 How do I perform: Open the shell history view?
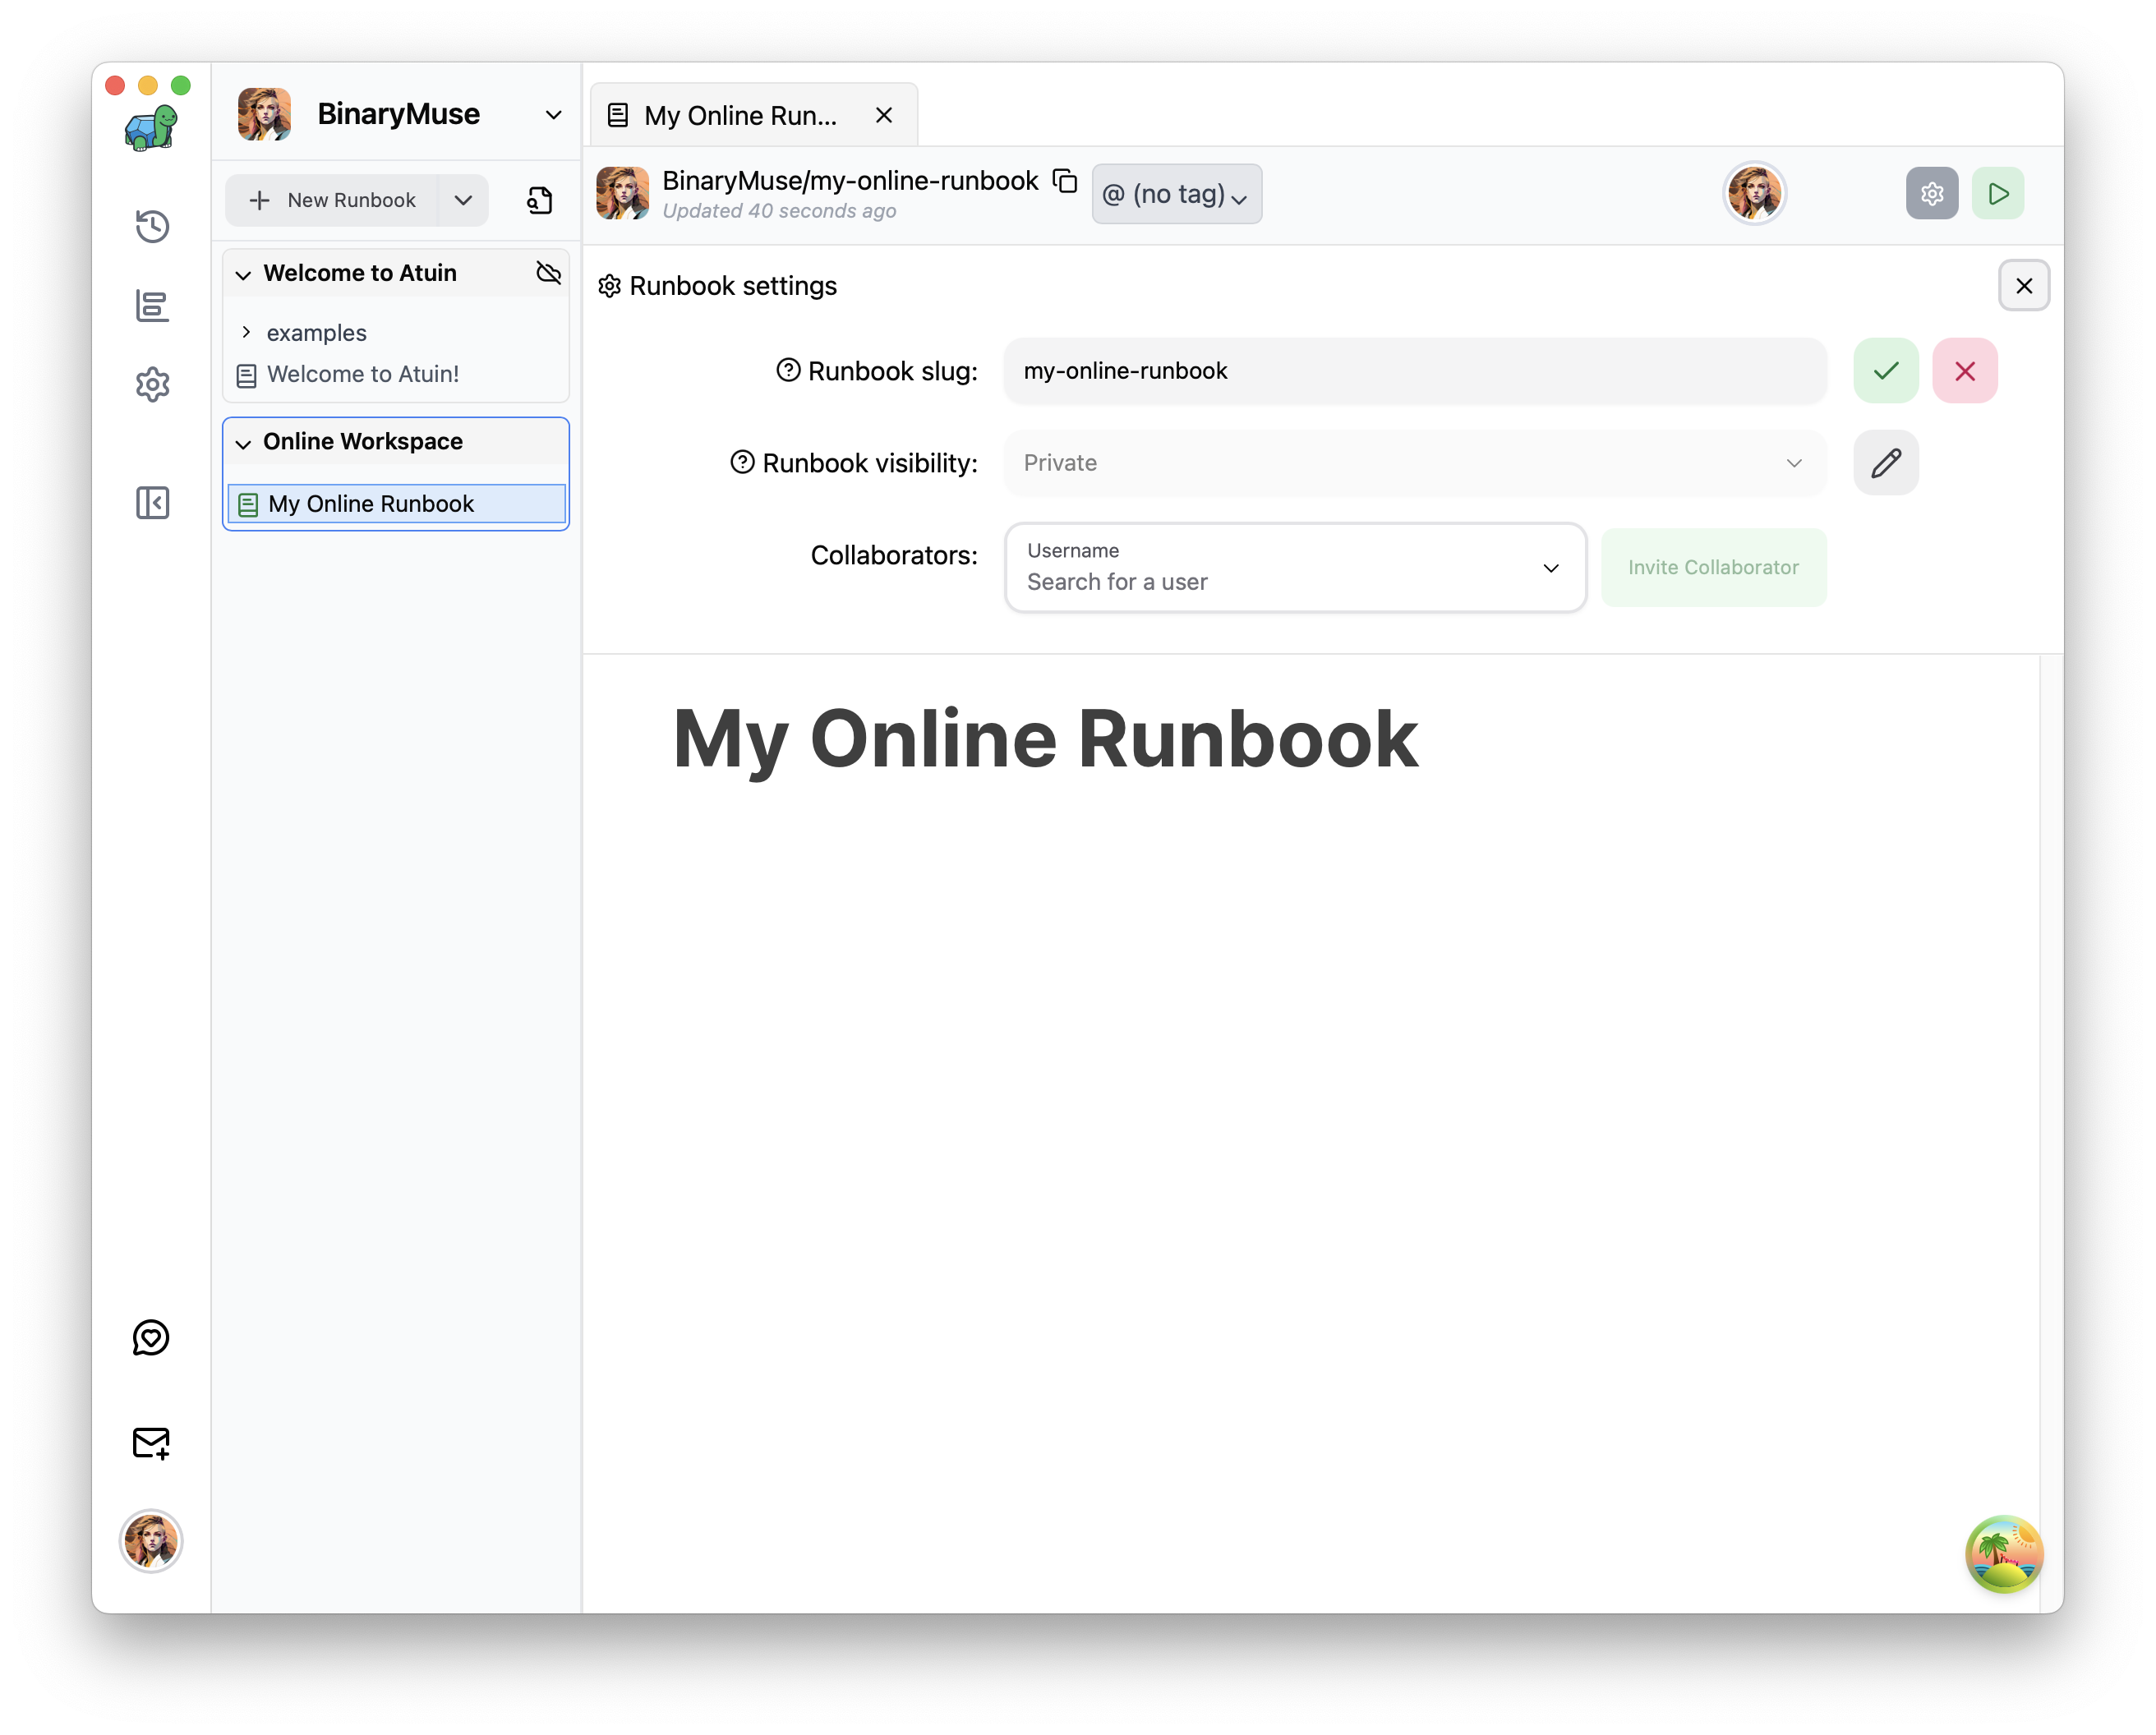coord(151,227)
